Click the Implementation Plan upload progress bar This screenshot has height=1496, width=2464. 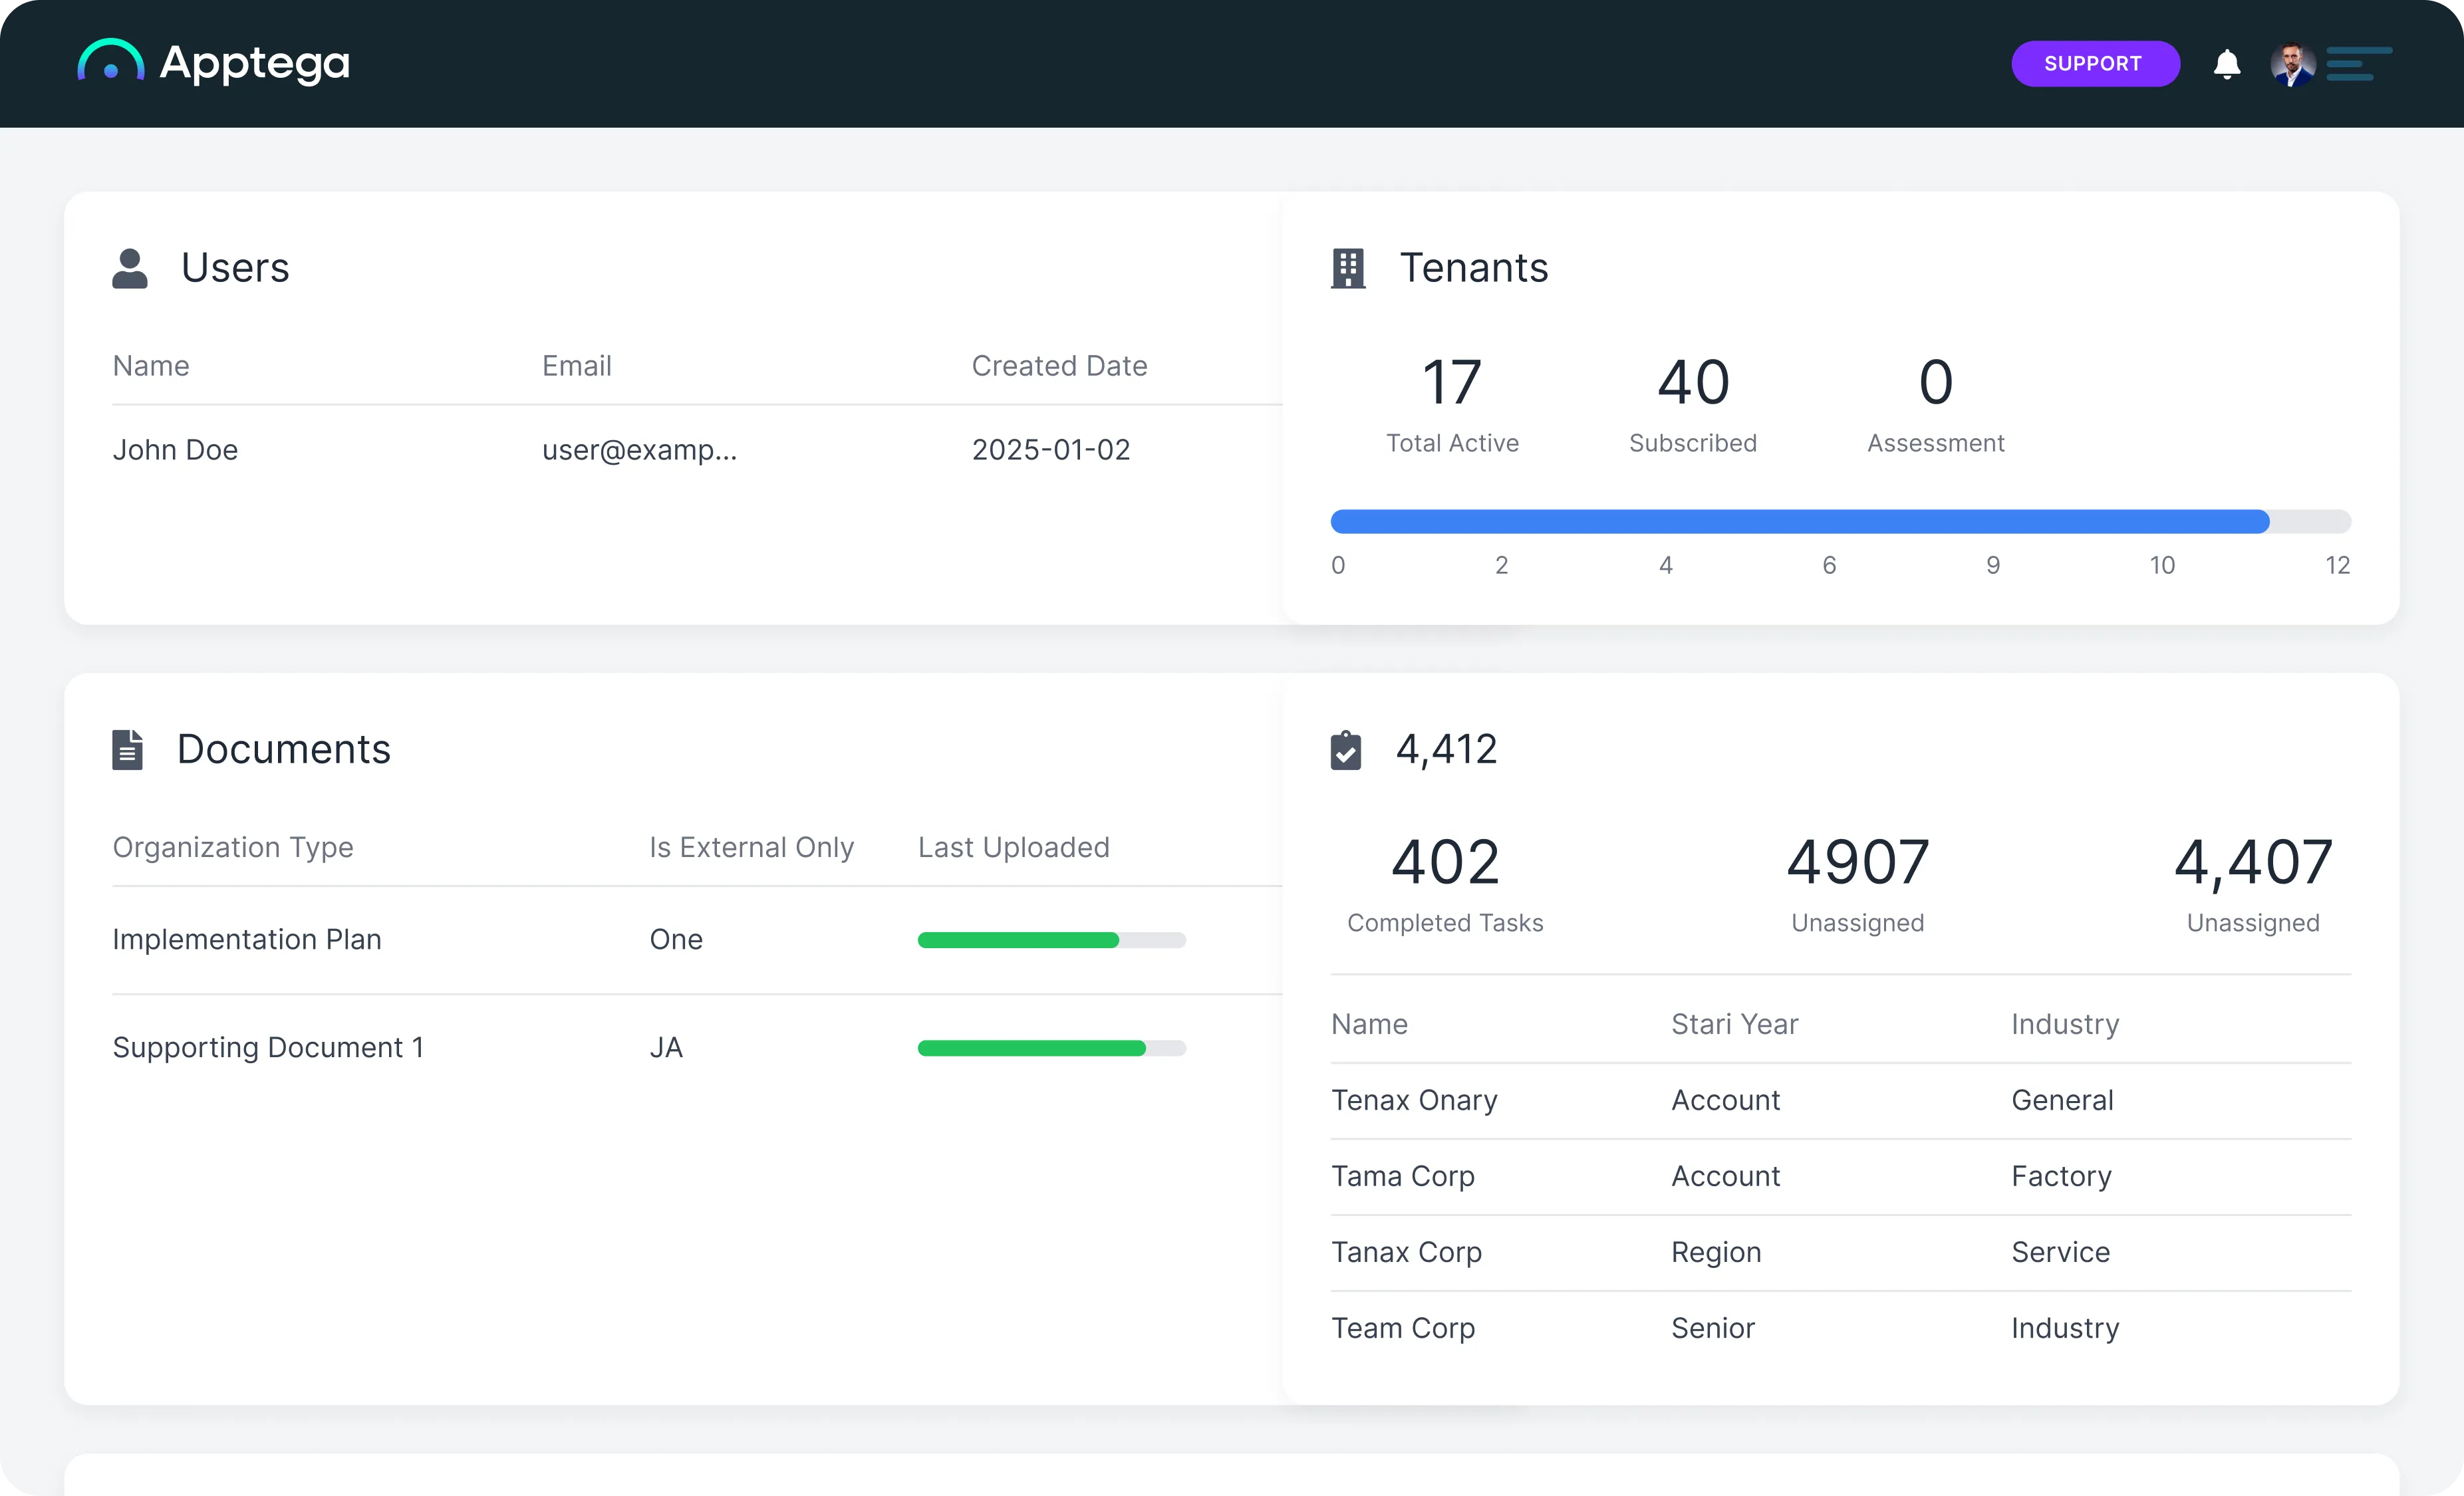(1051, 940)
